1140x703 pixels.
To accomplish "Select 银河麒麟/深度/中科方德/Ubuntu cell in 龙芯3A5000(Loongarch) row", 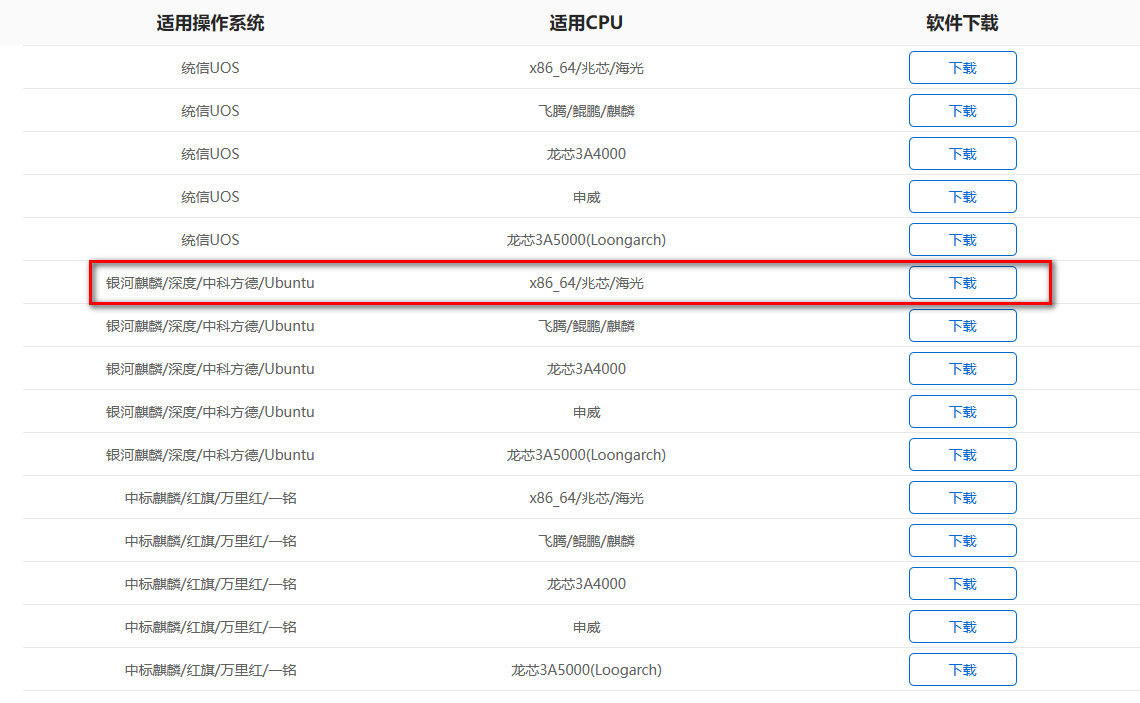I will pos(210,454).
